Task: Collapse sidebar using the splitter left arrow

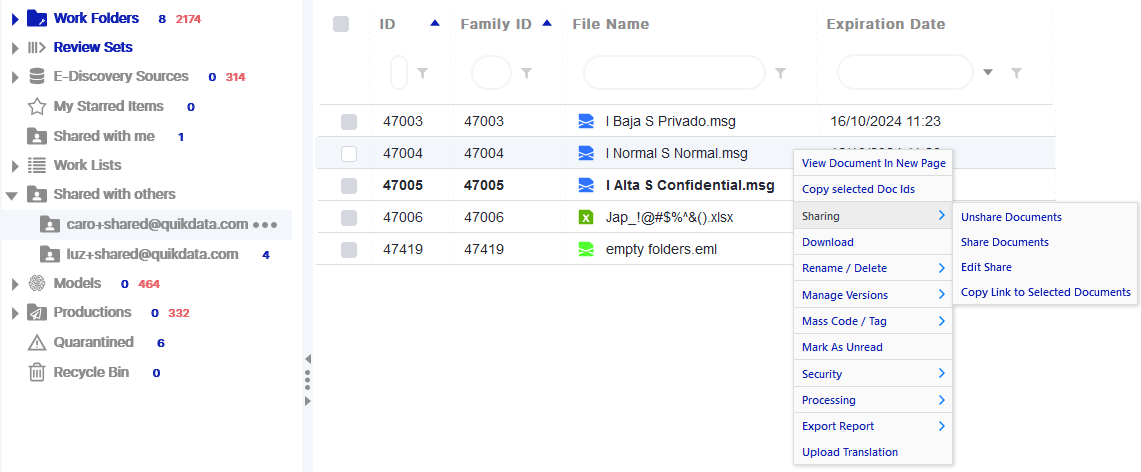Action: point(308,359)
